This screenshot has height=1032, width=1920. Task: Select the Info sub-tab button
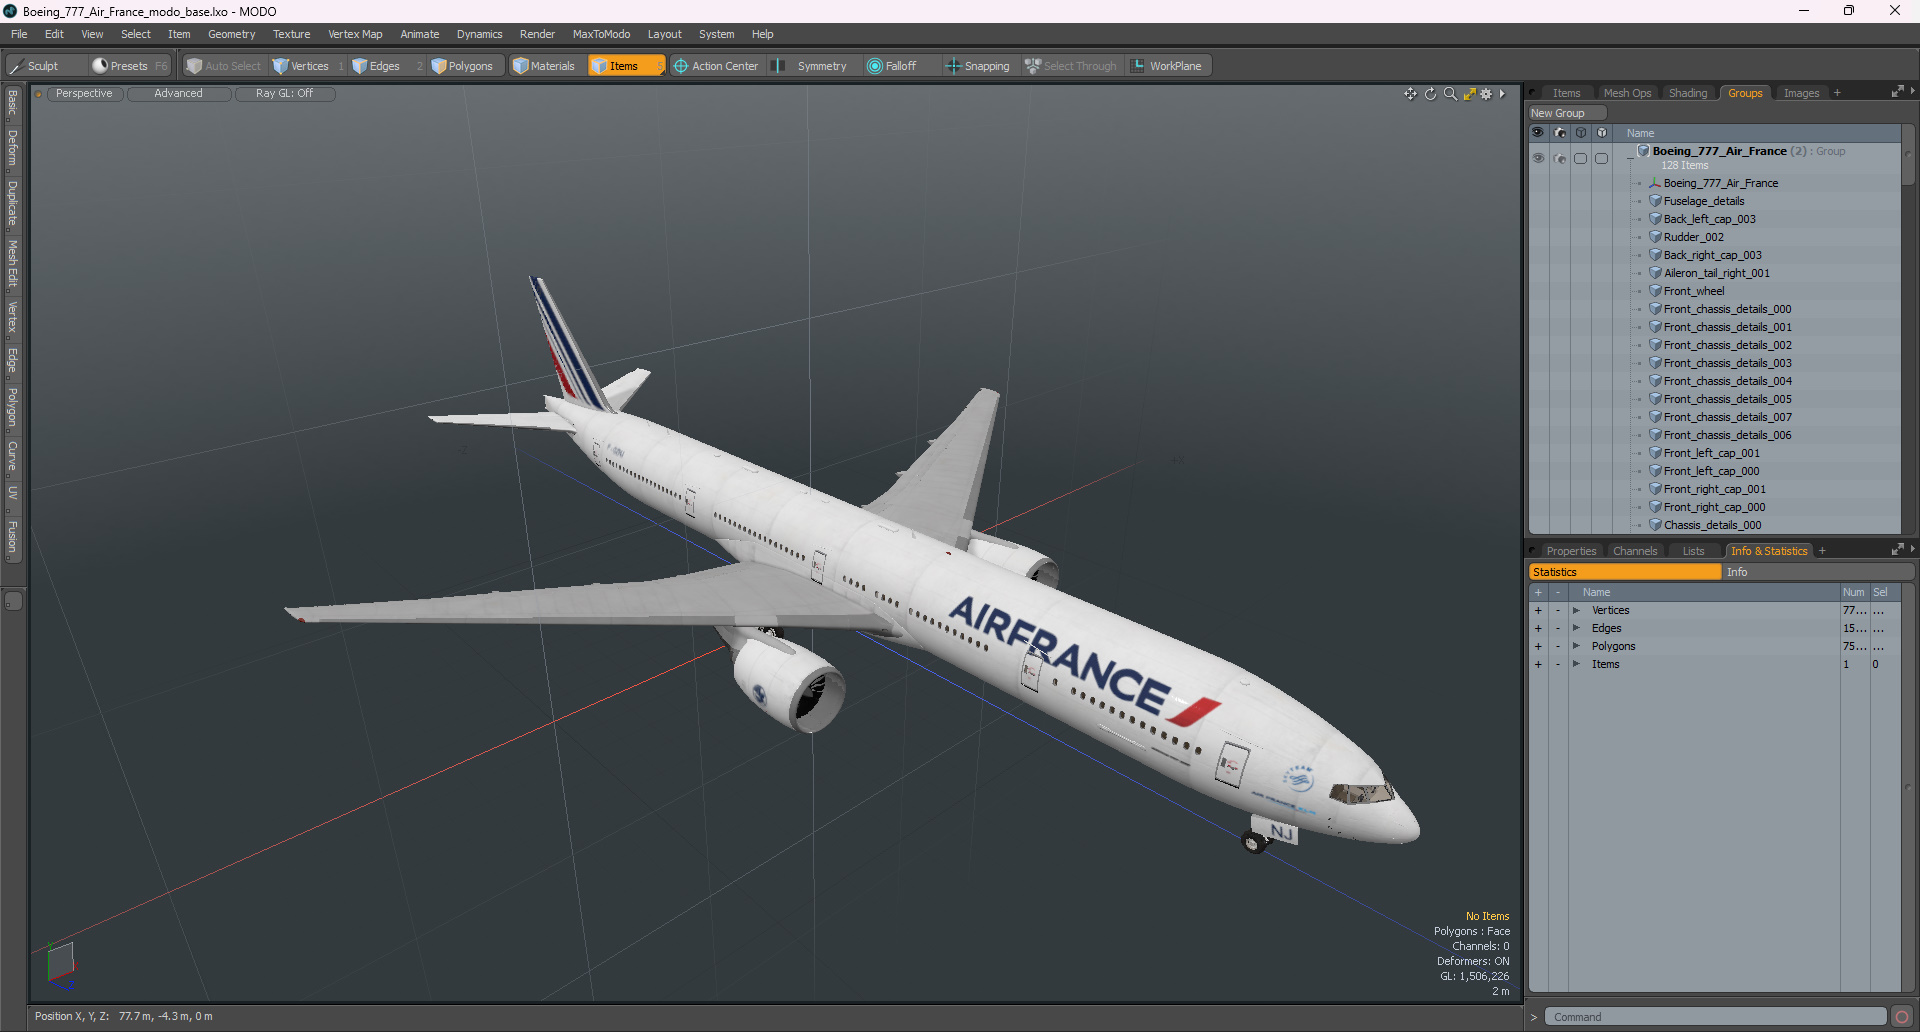coord(1818,572)
